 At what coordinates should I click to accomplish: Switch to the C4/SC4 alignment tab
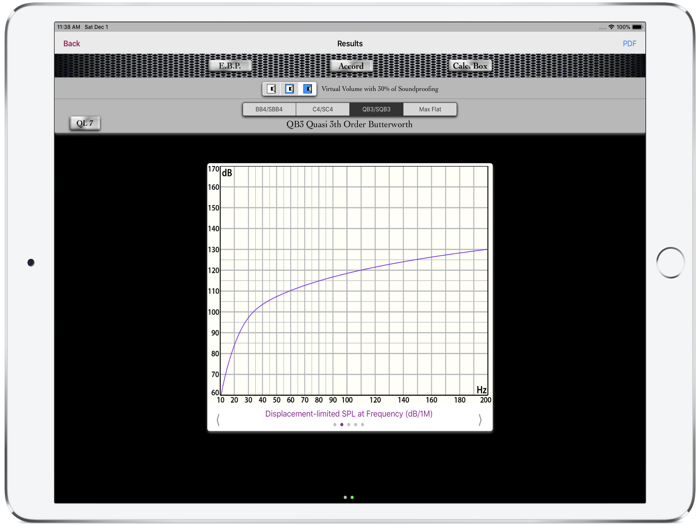click(x=323, y=110)
